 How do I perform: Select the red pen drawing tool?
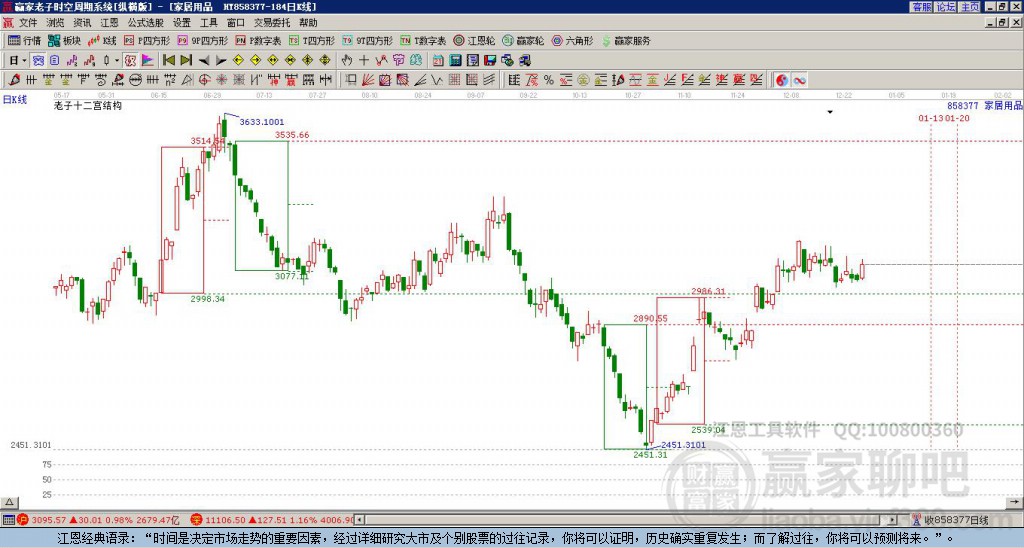pos(14,80)
